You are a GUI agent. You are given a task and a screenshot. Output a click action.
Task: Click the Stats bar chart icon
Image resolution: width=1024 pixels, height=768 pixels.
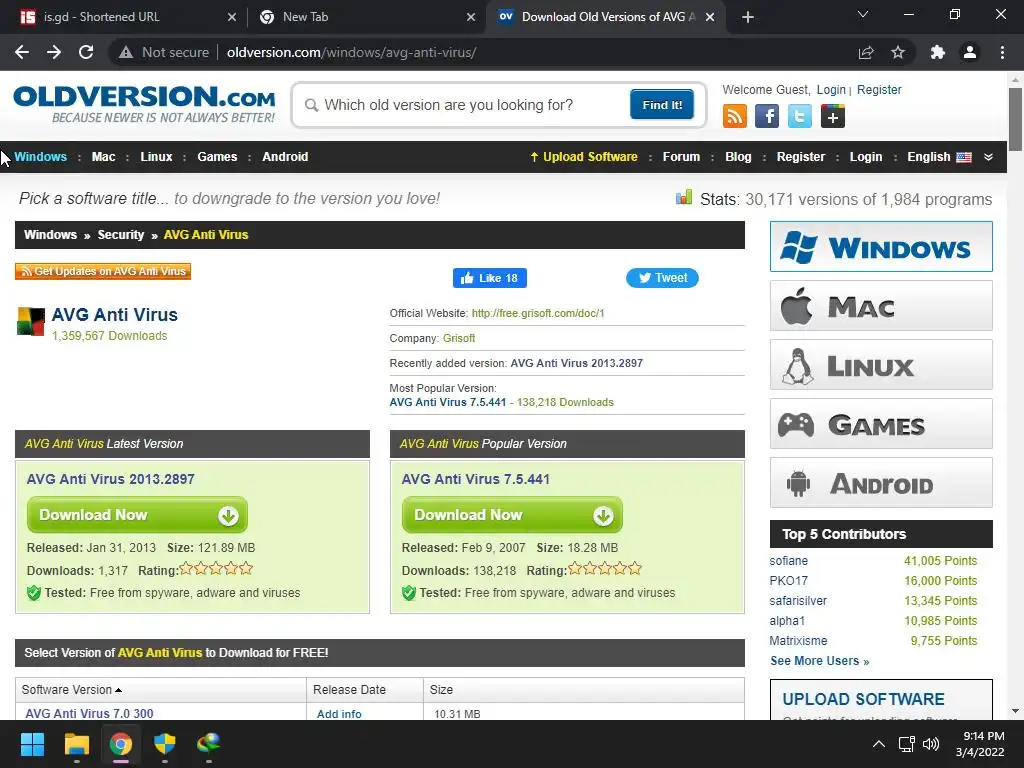pos(684,197)
